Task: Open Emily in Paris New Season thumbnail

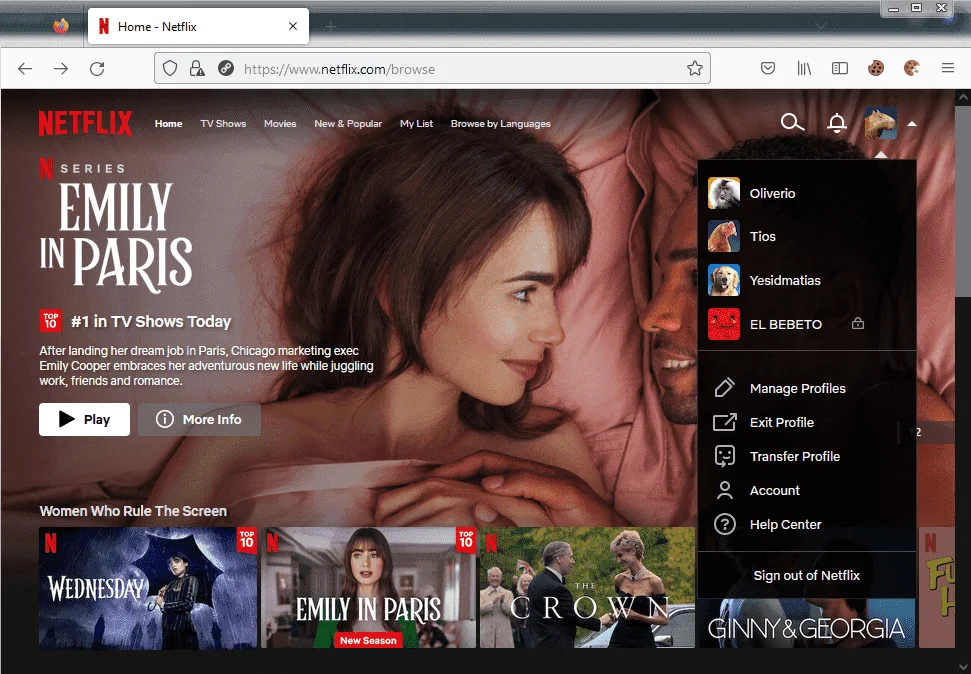Action: point(368,588)
